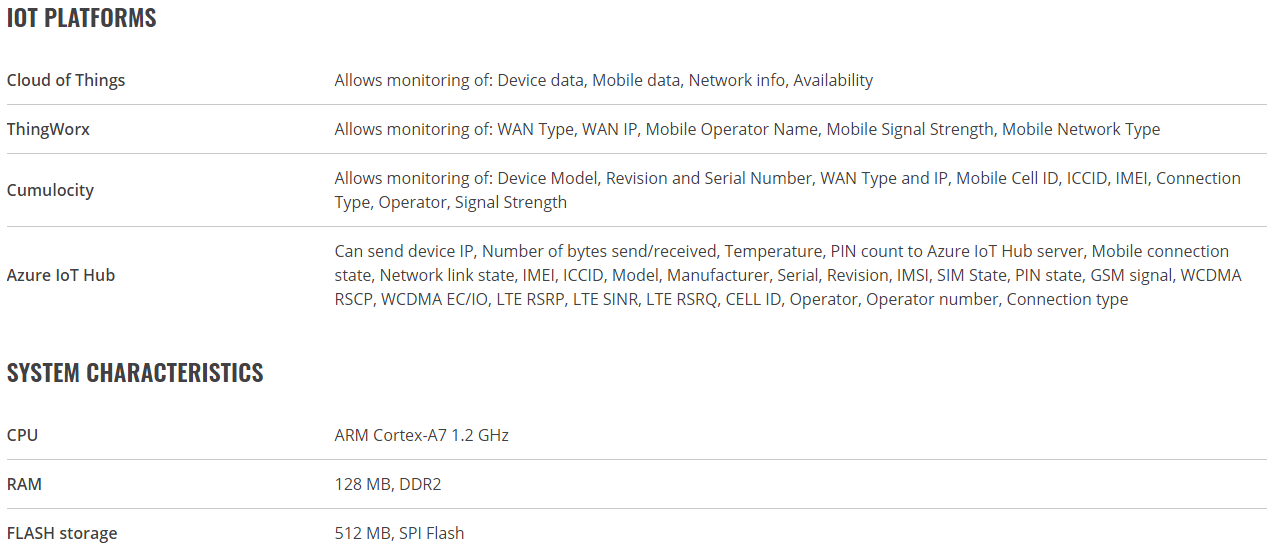The width and height of the screenshot is (1274, 554).
Task: Click 'Mobile Network Type' text in ThingWorx row
Action: tap(1081, 129)
